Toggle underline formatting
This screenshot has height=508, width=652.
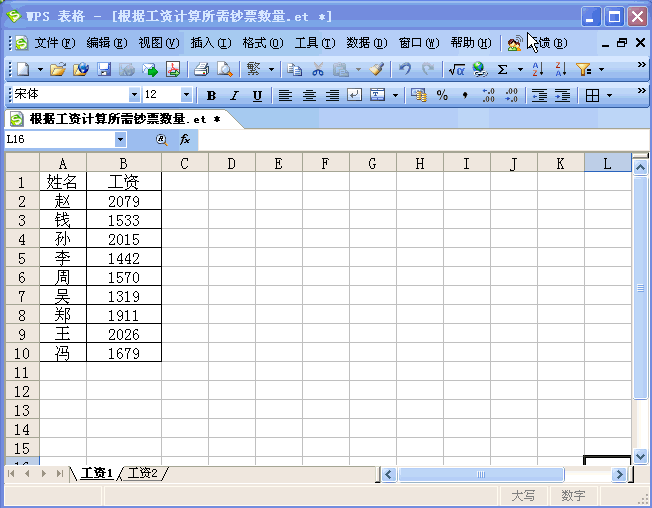[x=257, y=96]
